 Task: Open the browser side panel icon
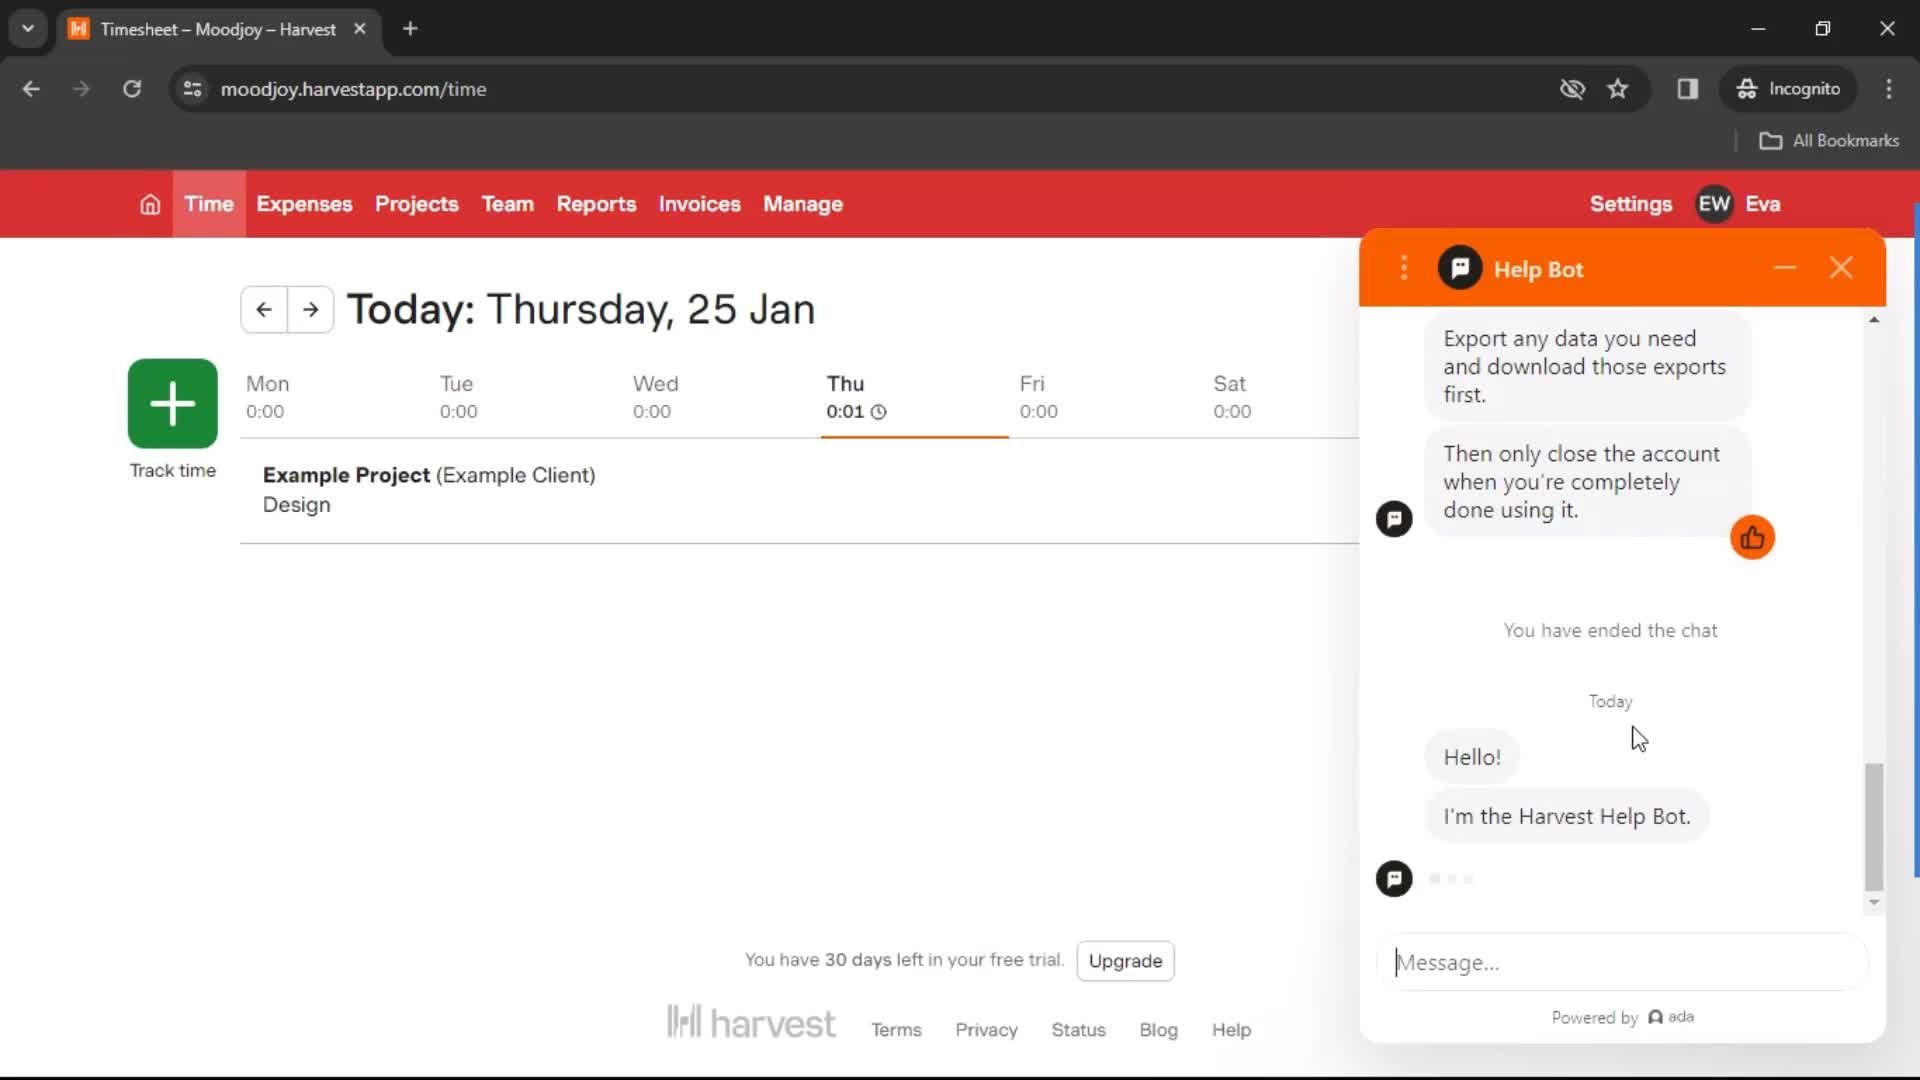1688,89
